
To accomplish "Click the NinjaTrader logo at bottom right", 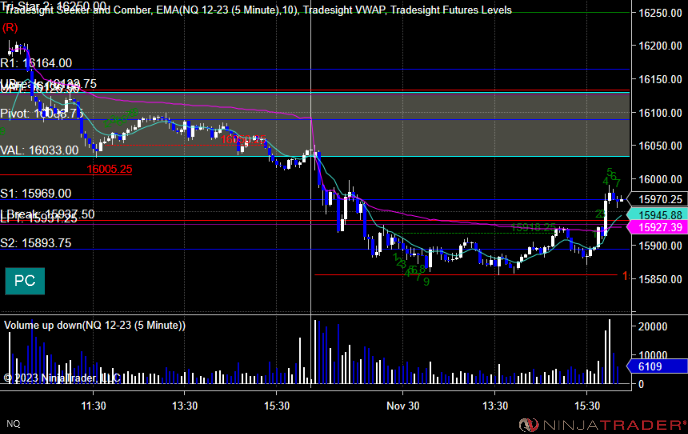I will pos(602,425).
